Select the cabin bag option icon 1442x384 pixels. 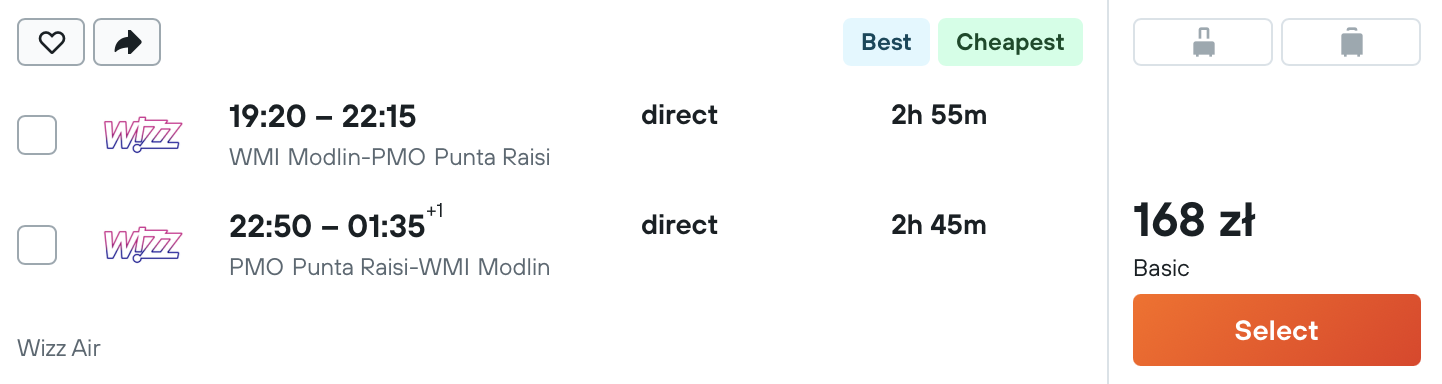1203,43
